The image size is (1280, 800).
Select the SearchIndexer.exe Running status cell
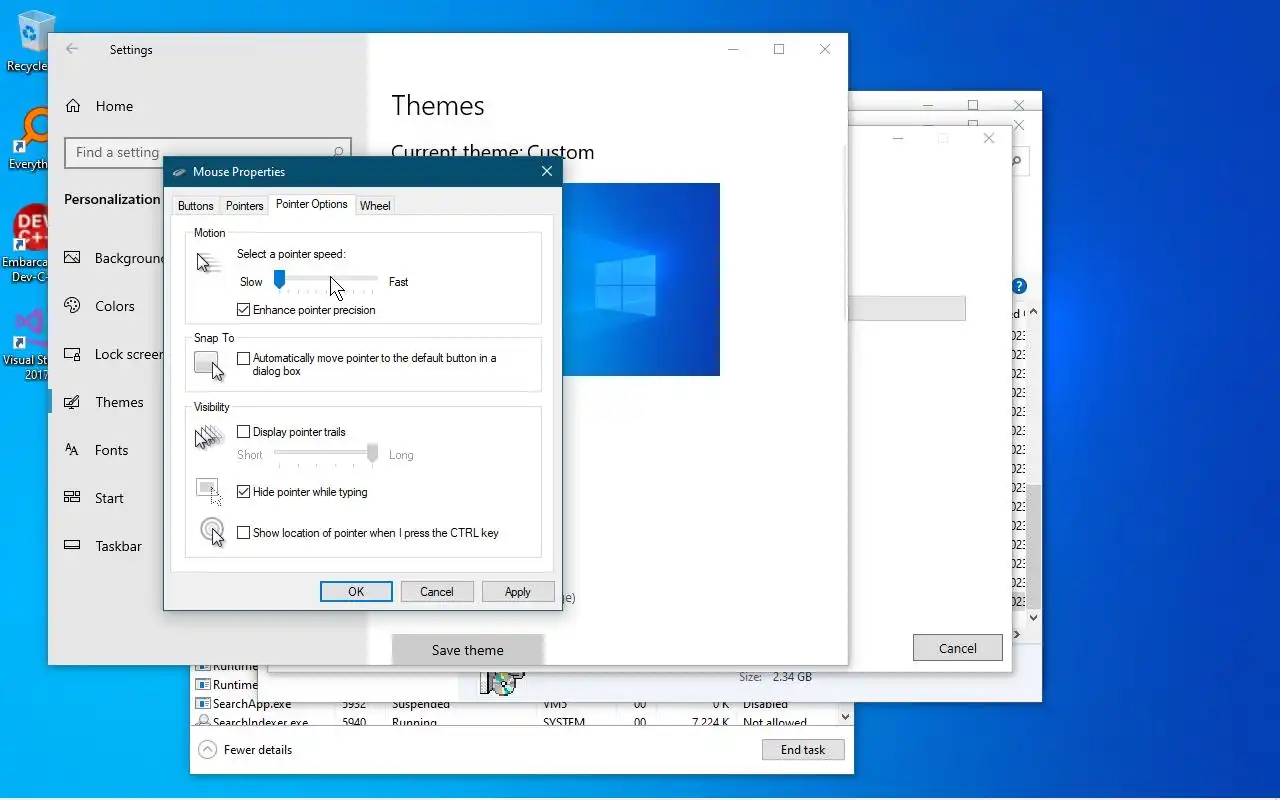414,721
